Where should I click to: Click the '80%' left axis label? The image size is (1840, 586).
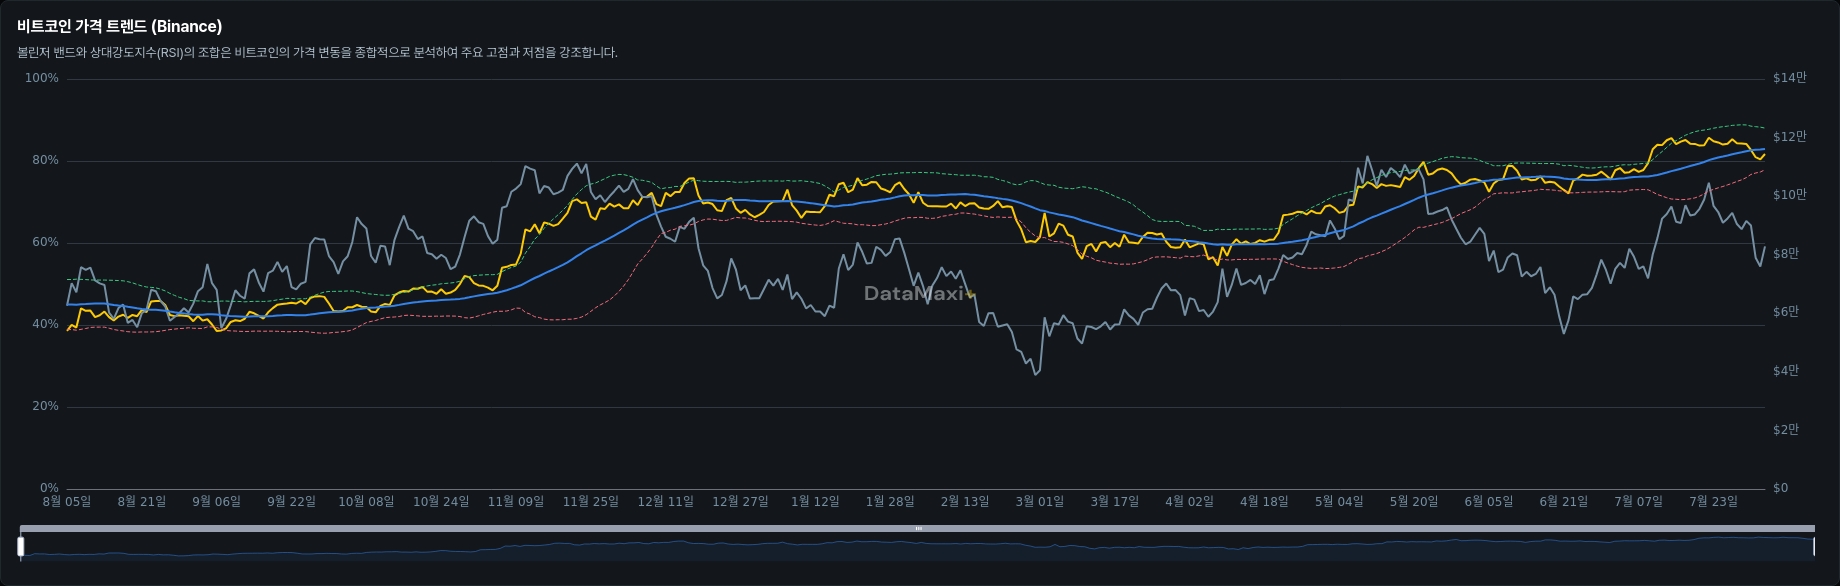coord(45,160)
